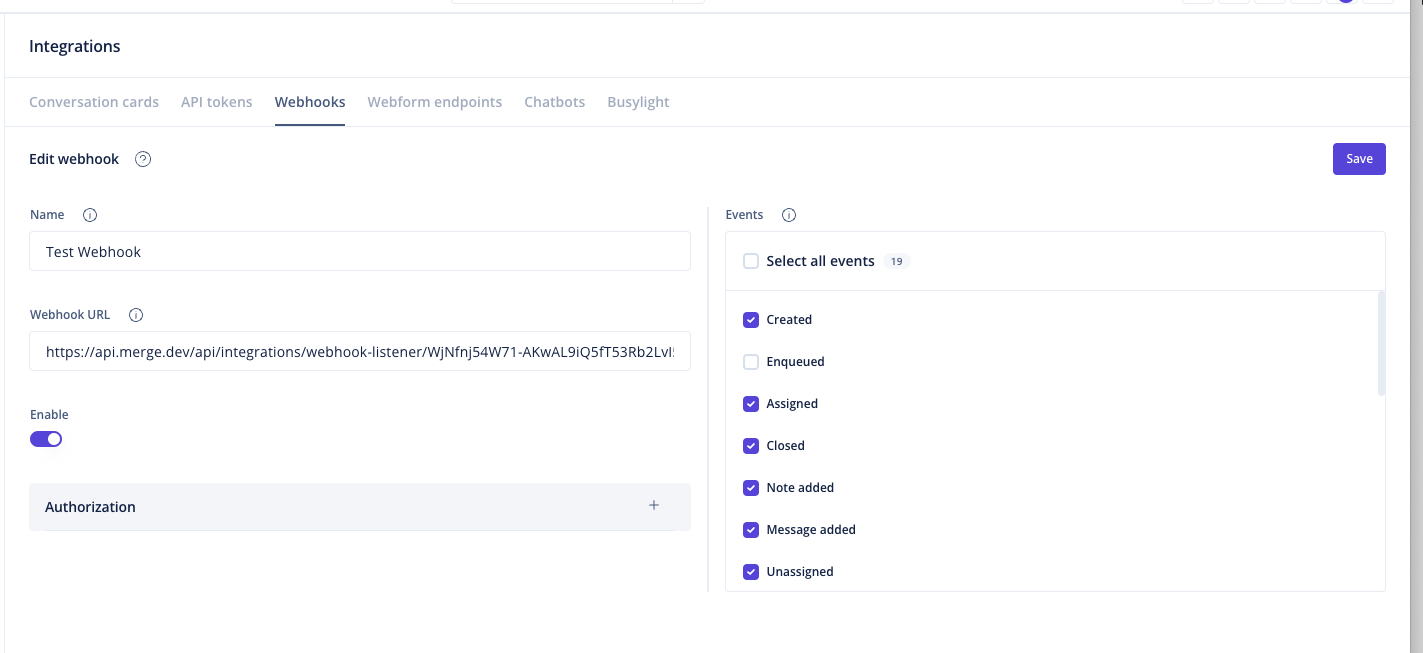This screenshot has height=653, width=1423.
Task: Click the help icon beside Edit webhook
Action: 143,159
